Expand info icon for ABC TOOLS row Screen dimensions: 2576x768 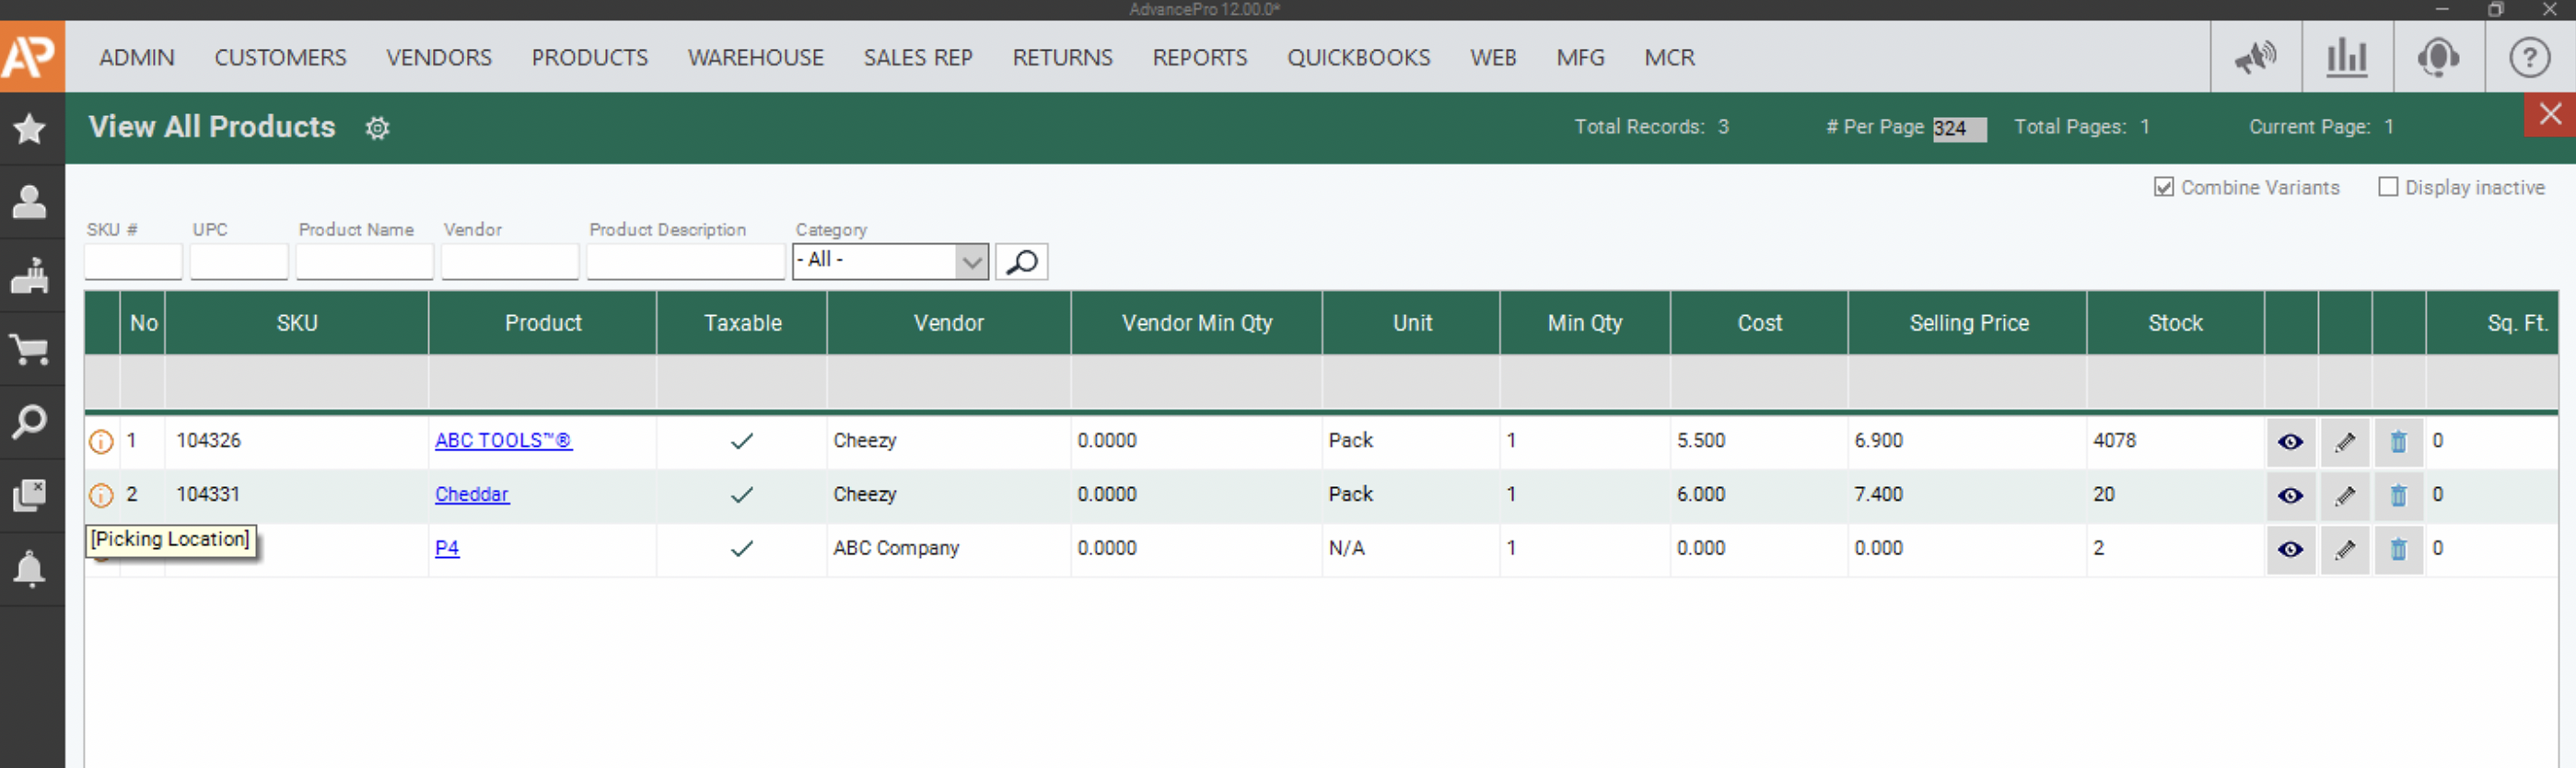tap(101, 441)
